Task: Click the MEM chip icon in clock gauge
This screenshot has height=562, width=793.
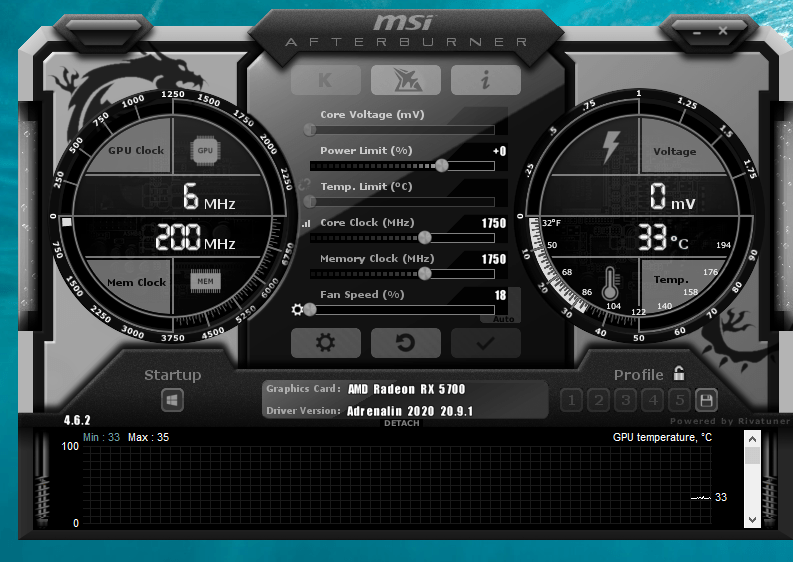Action: [205, 281]
